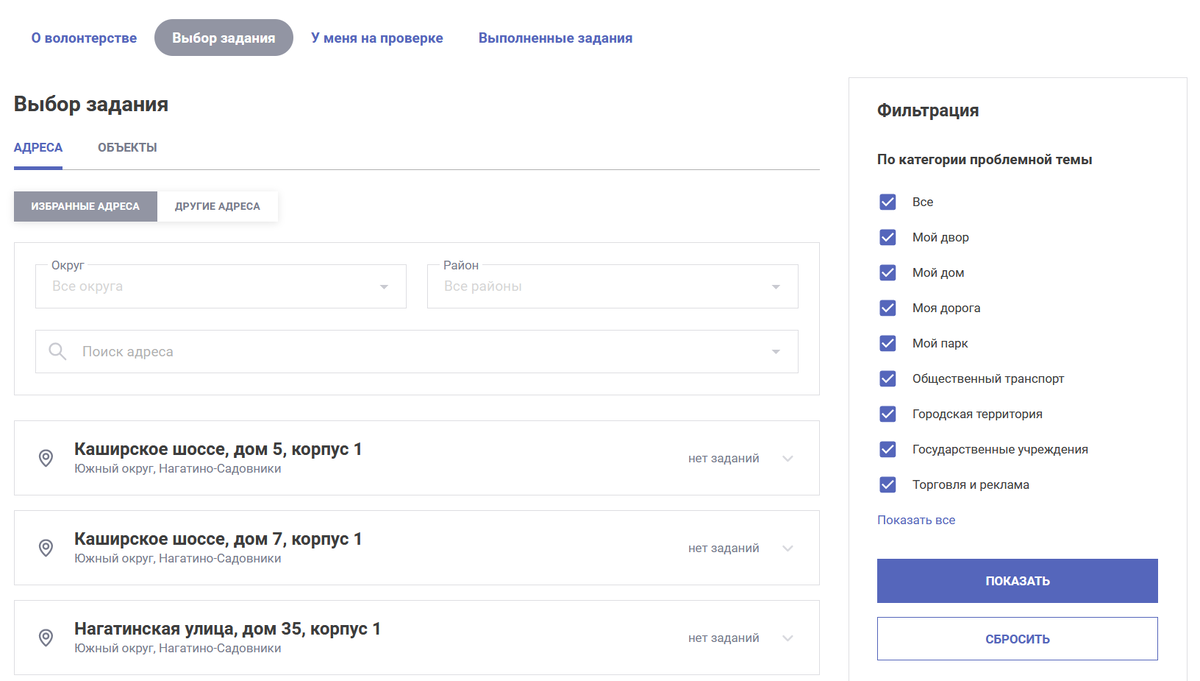
Task: Uncheck Общественный транспорт category
Action: [x=887, y=378]
